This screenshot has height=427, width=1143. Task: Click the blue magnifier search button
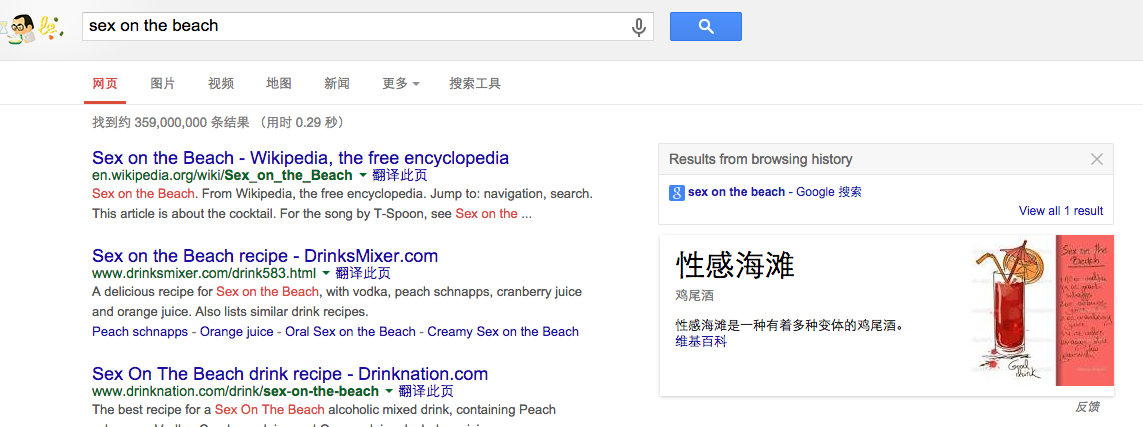pos(706,27)
